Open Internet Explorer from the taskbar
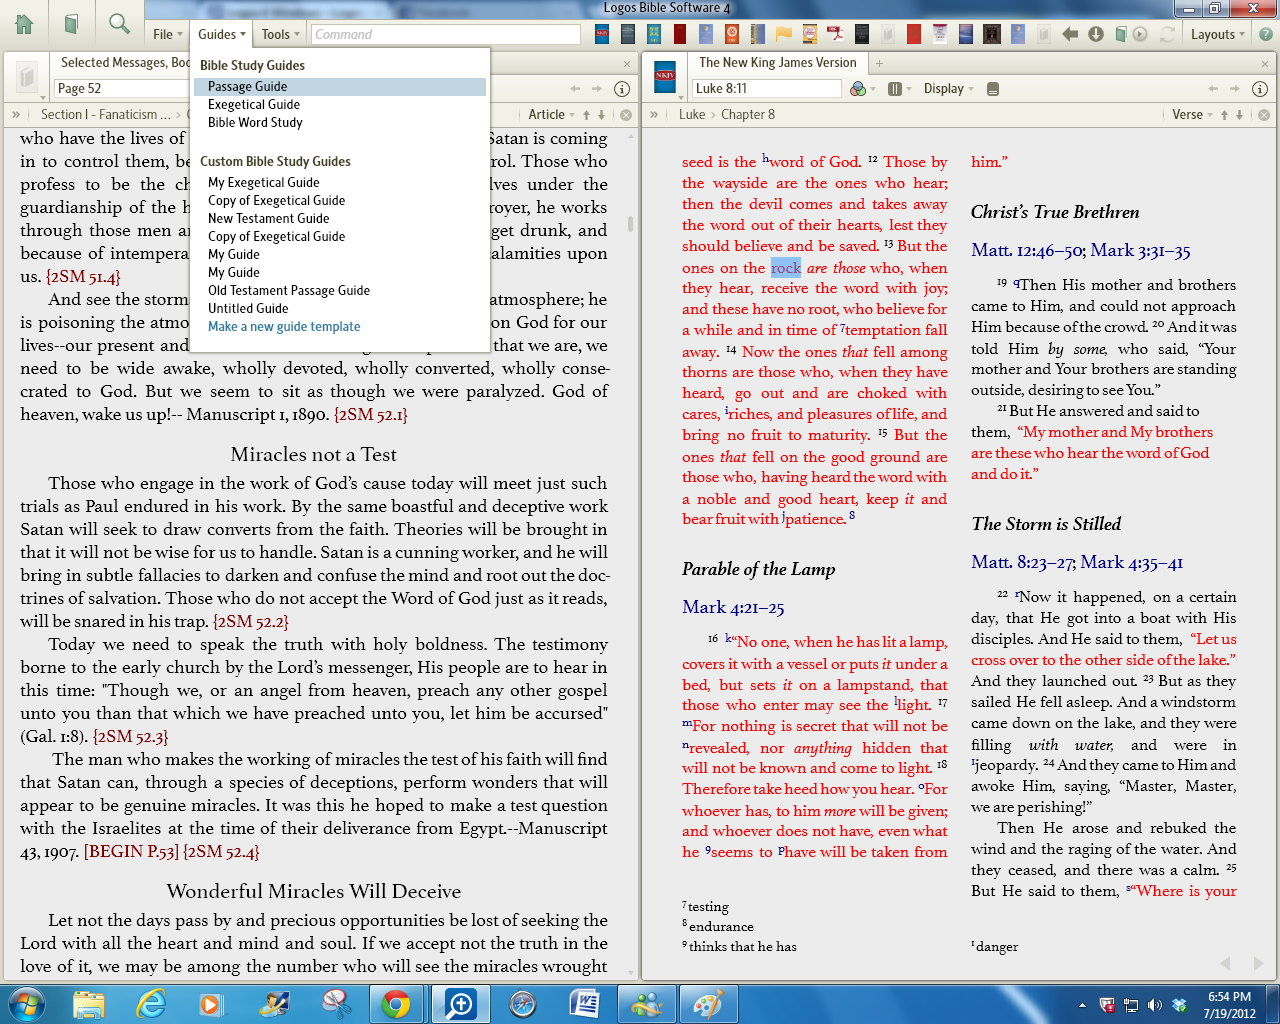 point(151,1003)
